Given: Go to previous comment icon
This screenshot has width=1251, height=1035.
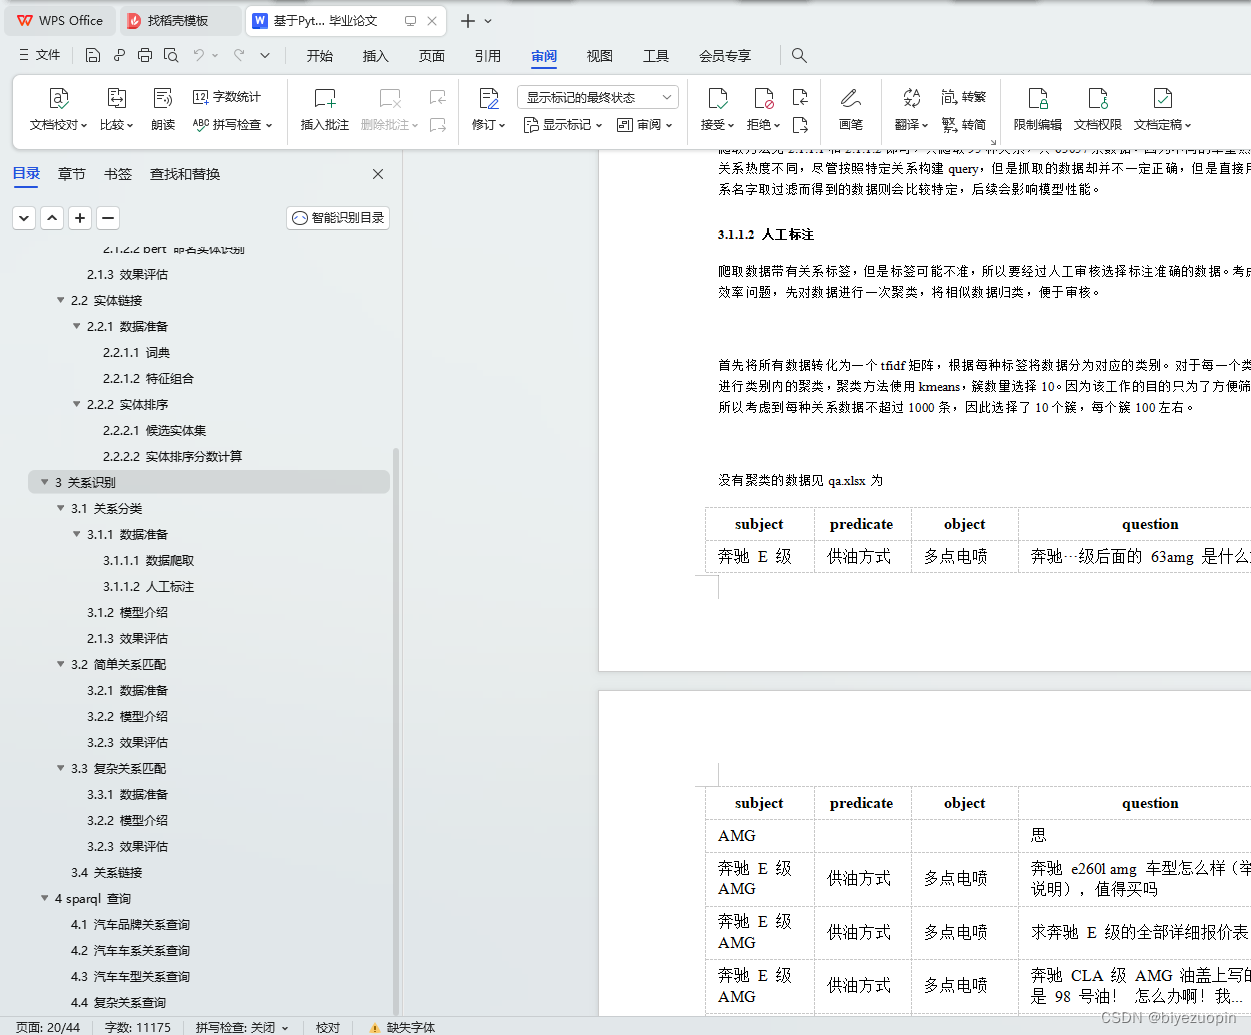Looking at the screenshot, I should [x=438, y=97].
